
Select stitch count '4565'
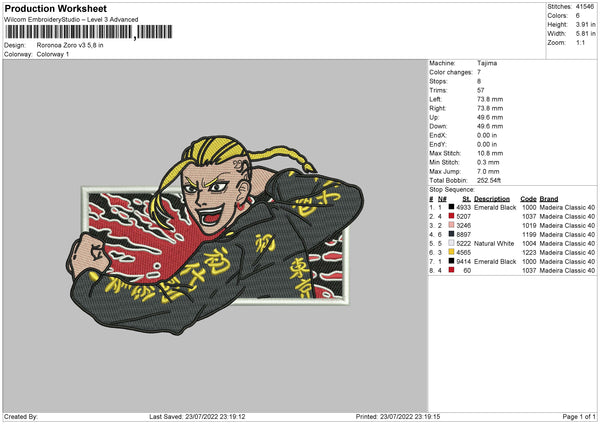(463, 253)
